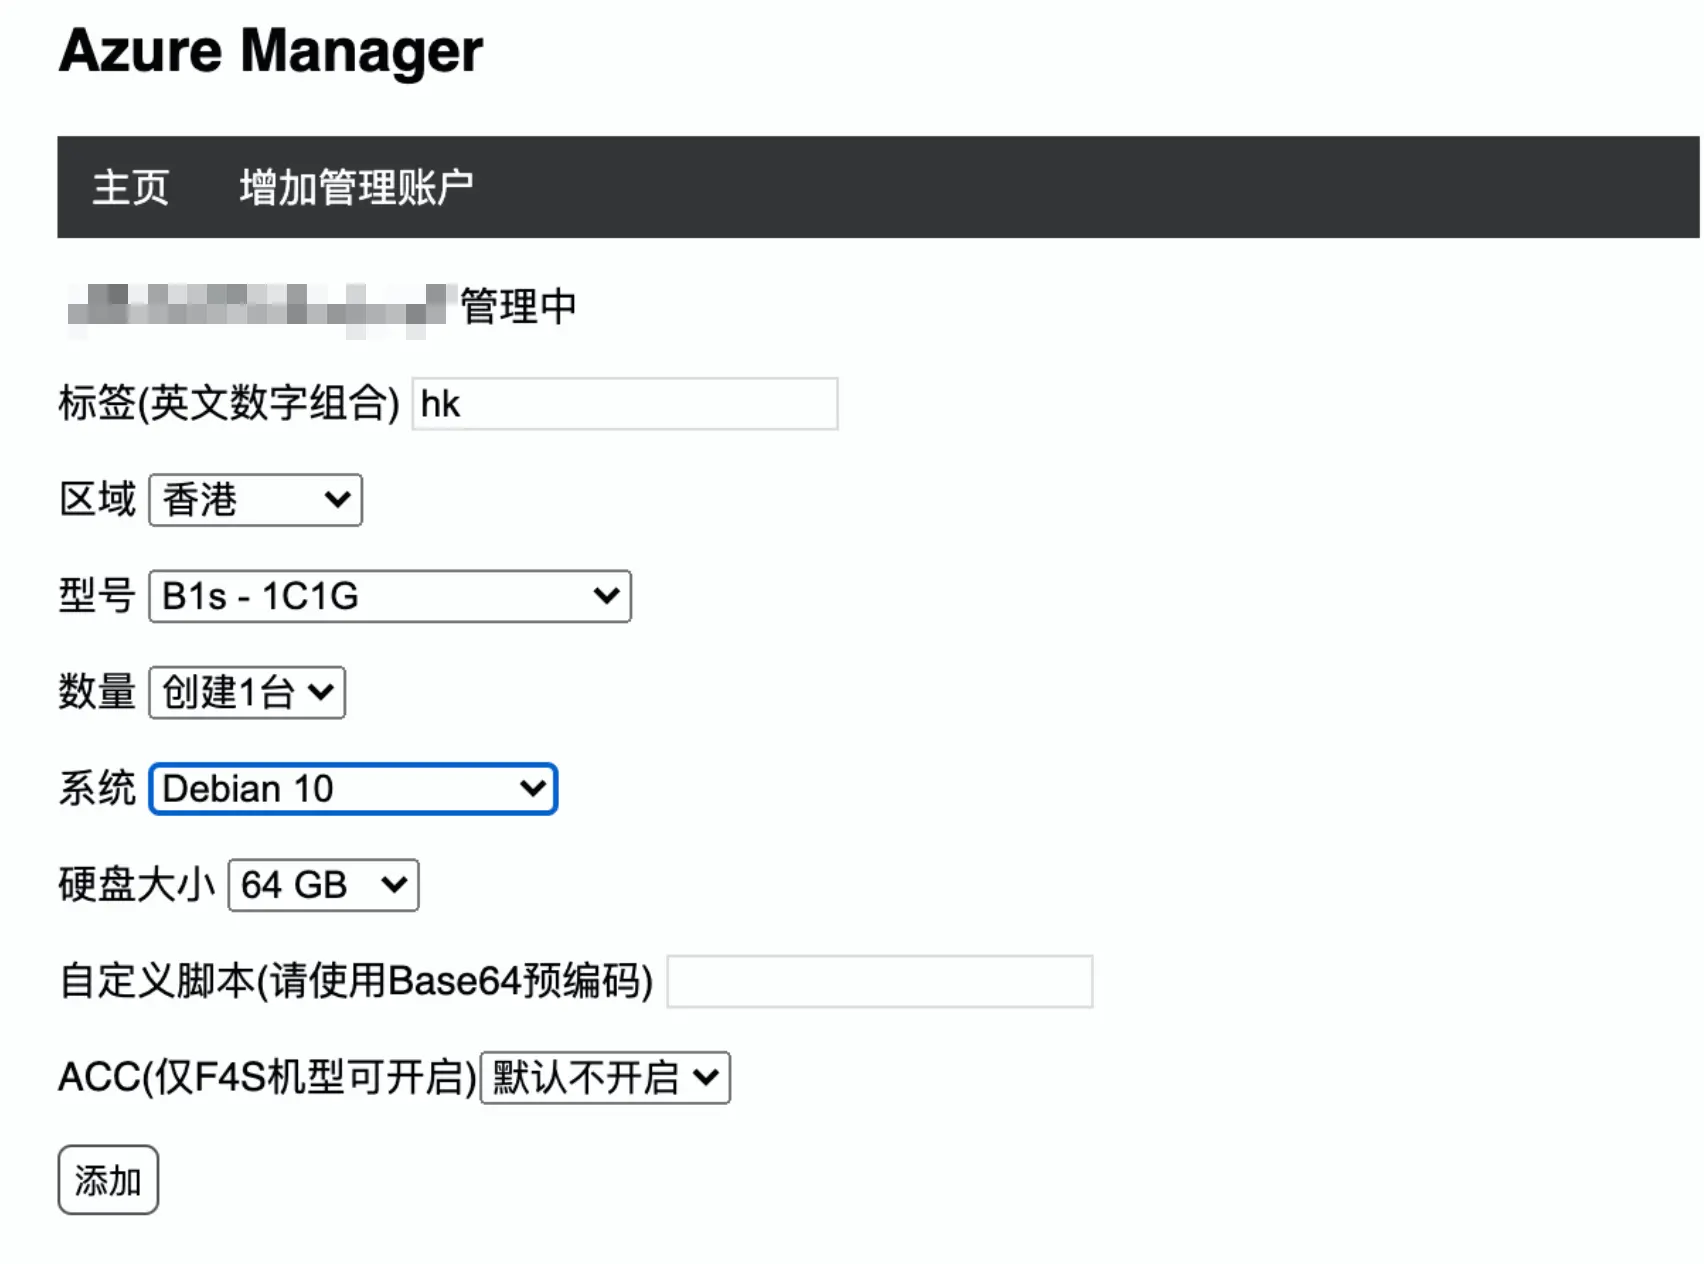Click the blurred account name before 管理中

[256, 306]
